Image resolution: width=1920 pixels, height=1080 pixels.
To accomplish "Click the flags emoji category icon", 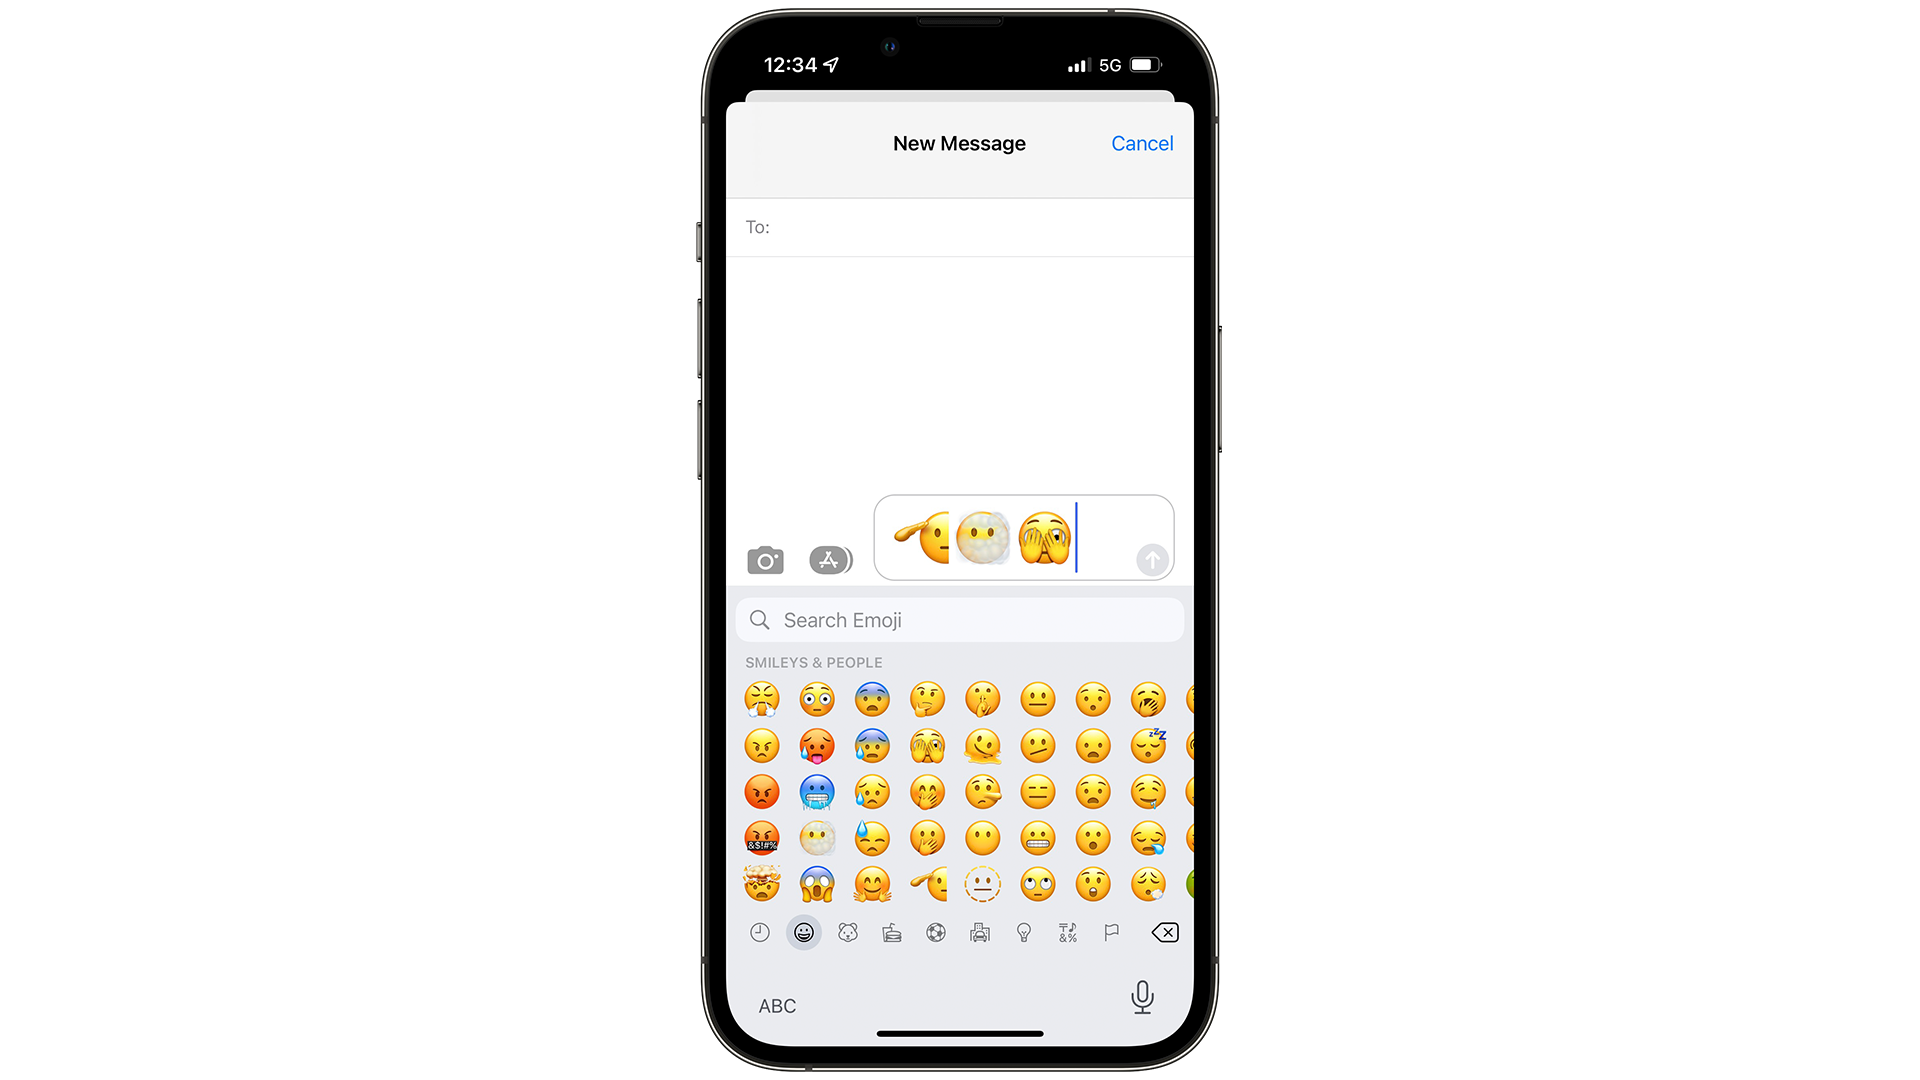I will 1110,932.
